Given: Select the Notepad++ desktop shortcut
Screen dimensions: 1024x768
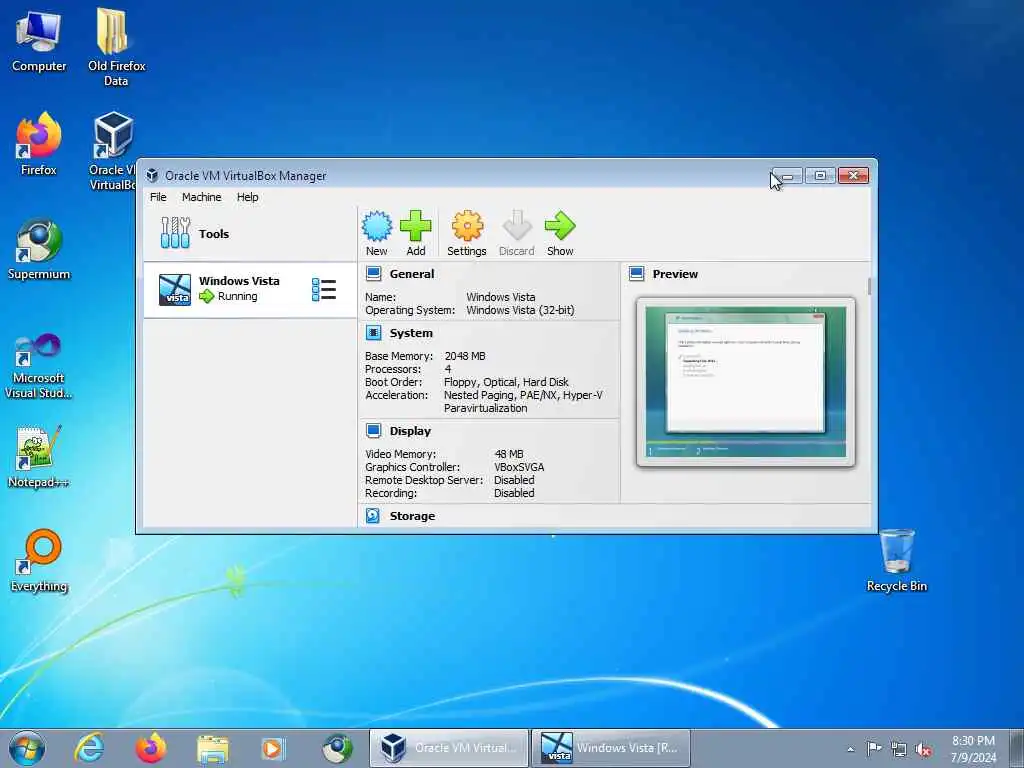Looking at the screenshot, I should tap(39, 457).
